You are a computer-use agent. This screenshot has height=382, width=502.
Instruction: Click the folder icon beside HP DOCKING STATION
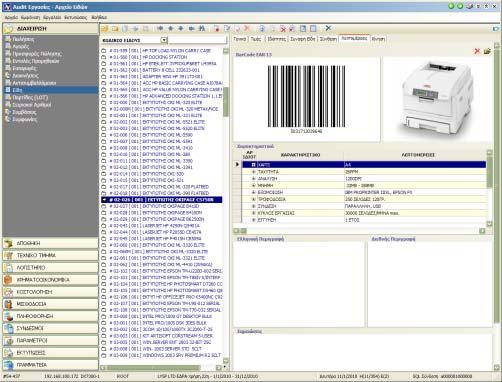click(x=104, y=57)
